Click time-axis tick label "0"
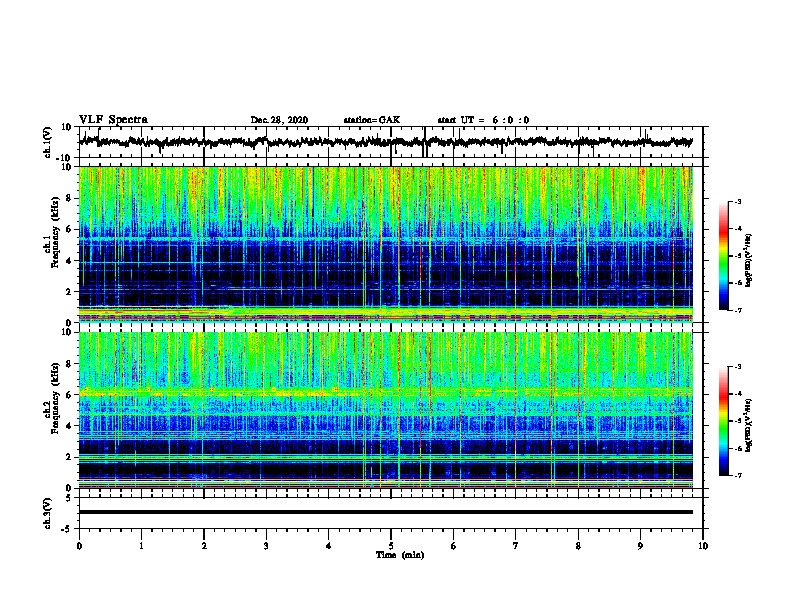 tap(79, 546)
